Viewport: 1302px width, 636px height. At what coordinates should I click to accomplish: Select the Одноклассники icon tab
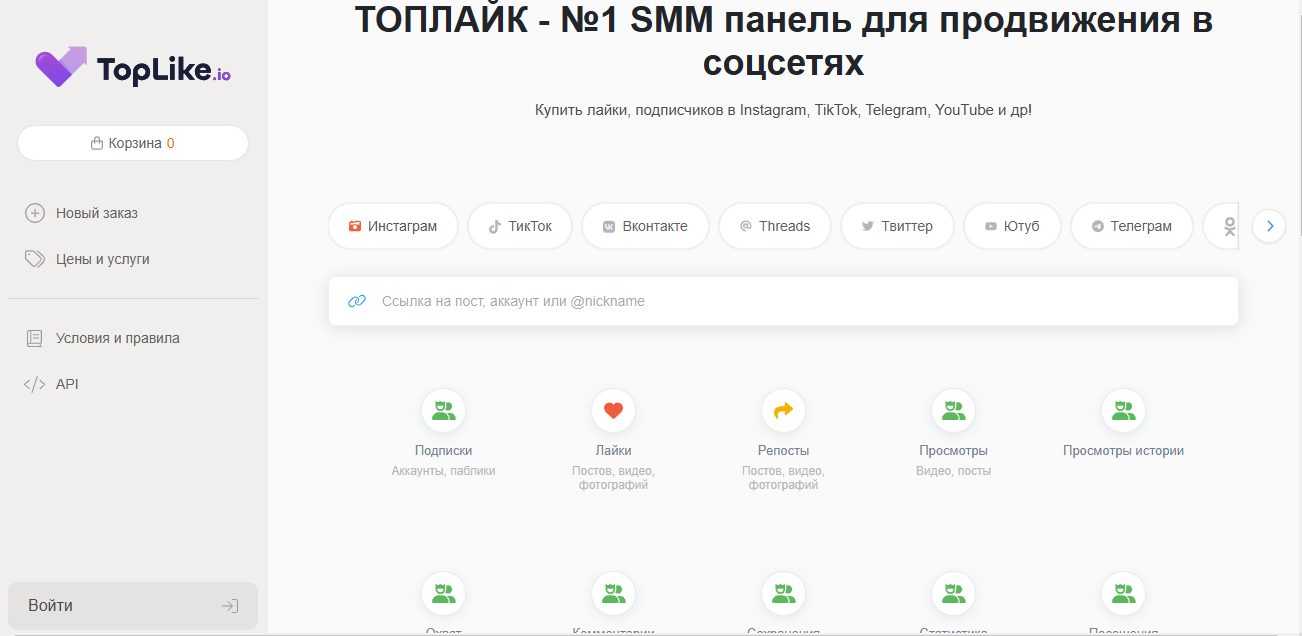click(x=1221, y=226)
